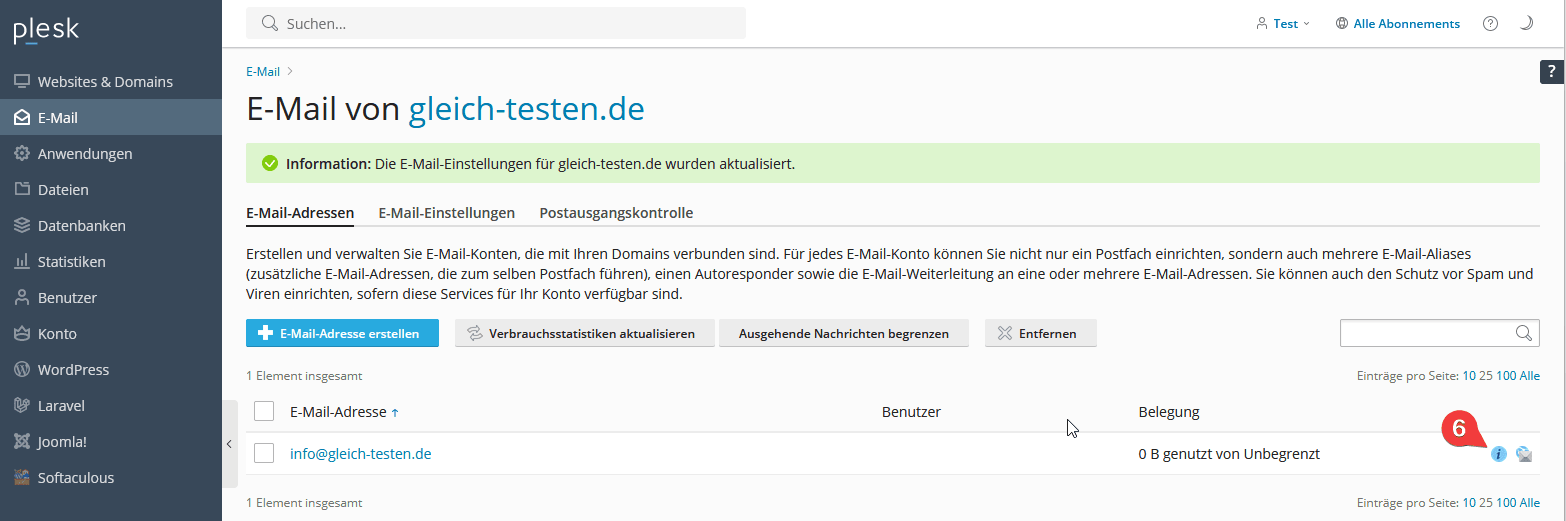Go to Laravel in the sidebar

click(61, 406)
